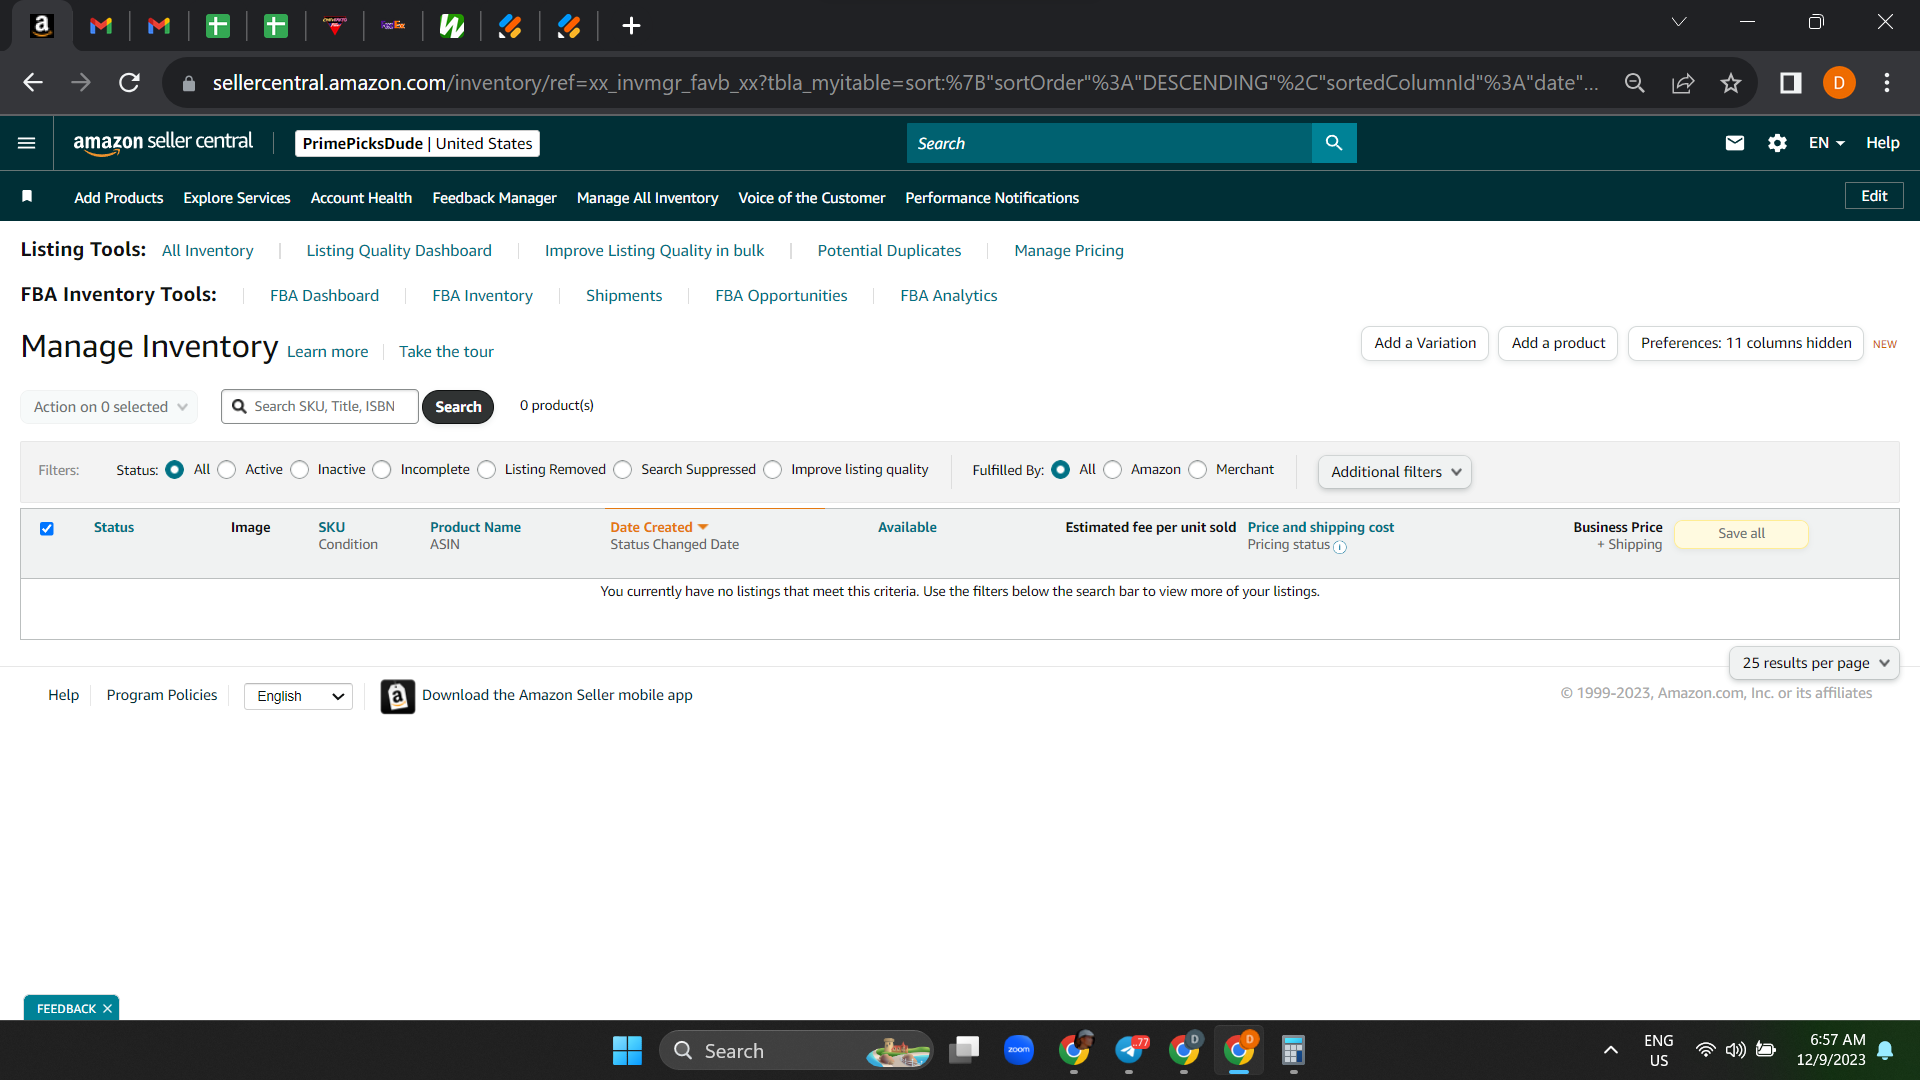Click the Take the tour link
Image resolution: width=1920 pixels, height=1080 pixels.
[446, 352]
